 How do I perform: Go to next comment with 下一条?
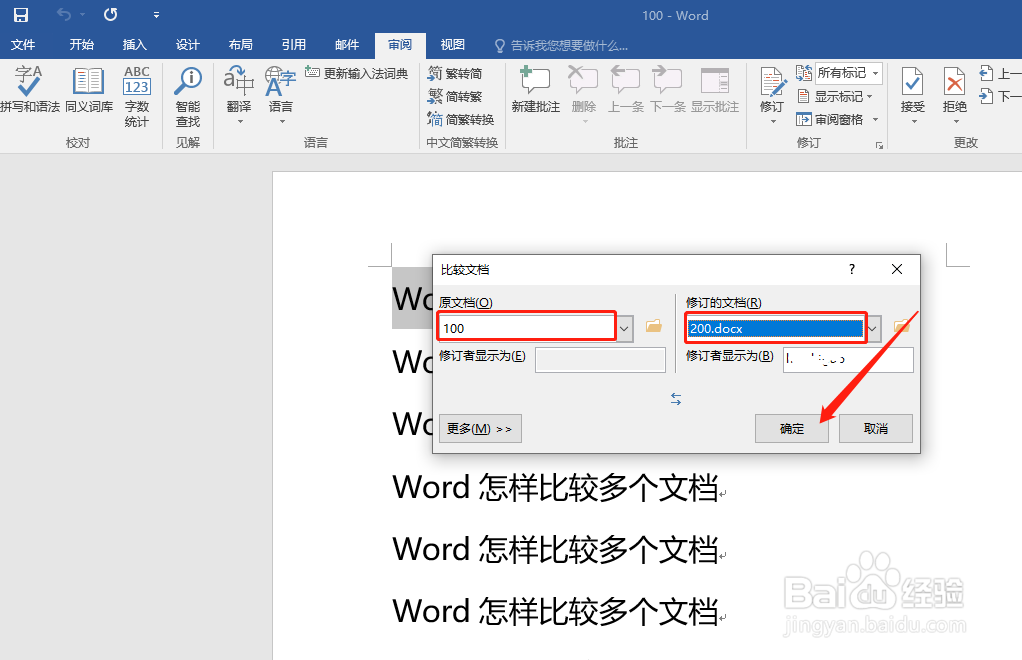click(667, 89)
